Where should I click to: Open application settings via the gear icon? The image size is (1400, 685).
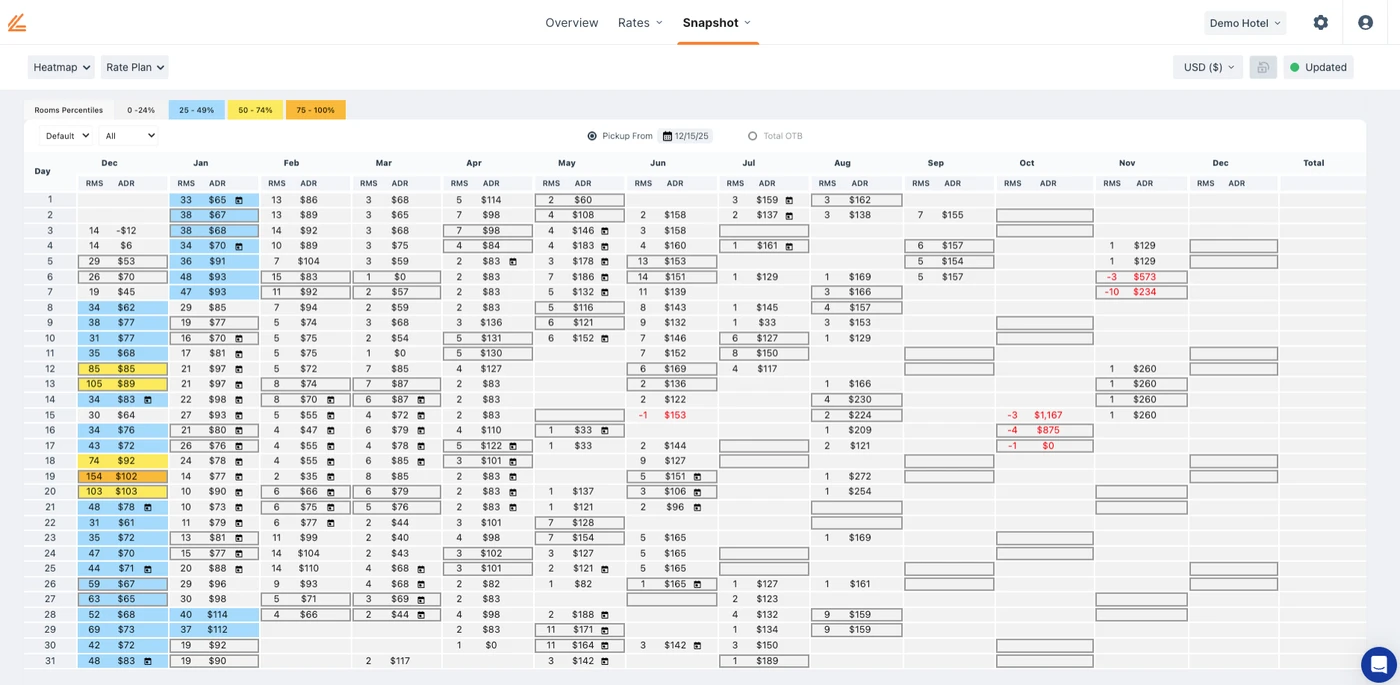1320,21
